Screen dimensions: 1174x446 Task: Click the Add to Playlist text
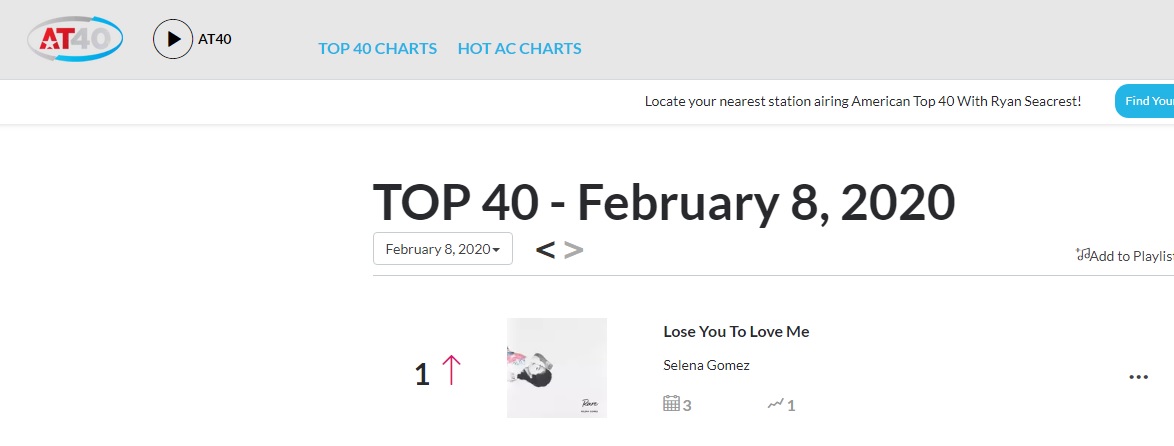[x=1131, y=256]
